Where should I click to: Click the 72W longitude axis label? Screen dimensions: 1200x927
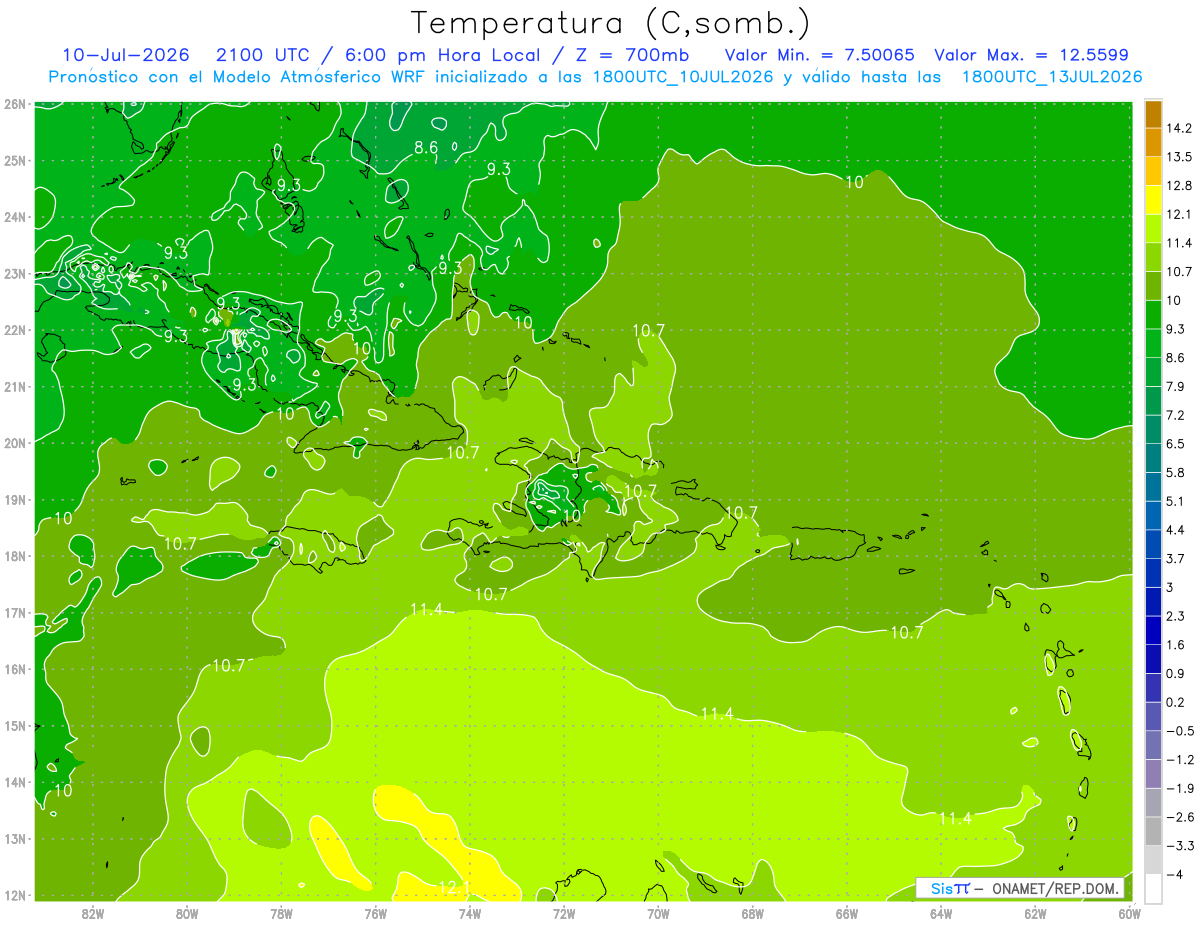(x=564, y=913)
